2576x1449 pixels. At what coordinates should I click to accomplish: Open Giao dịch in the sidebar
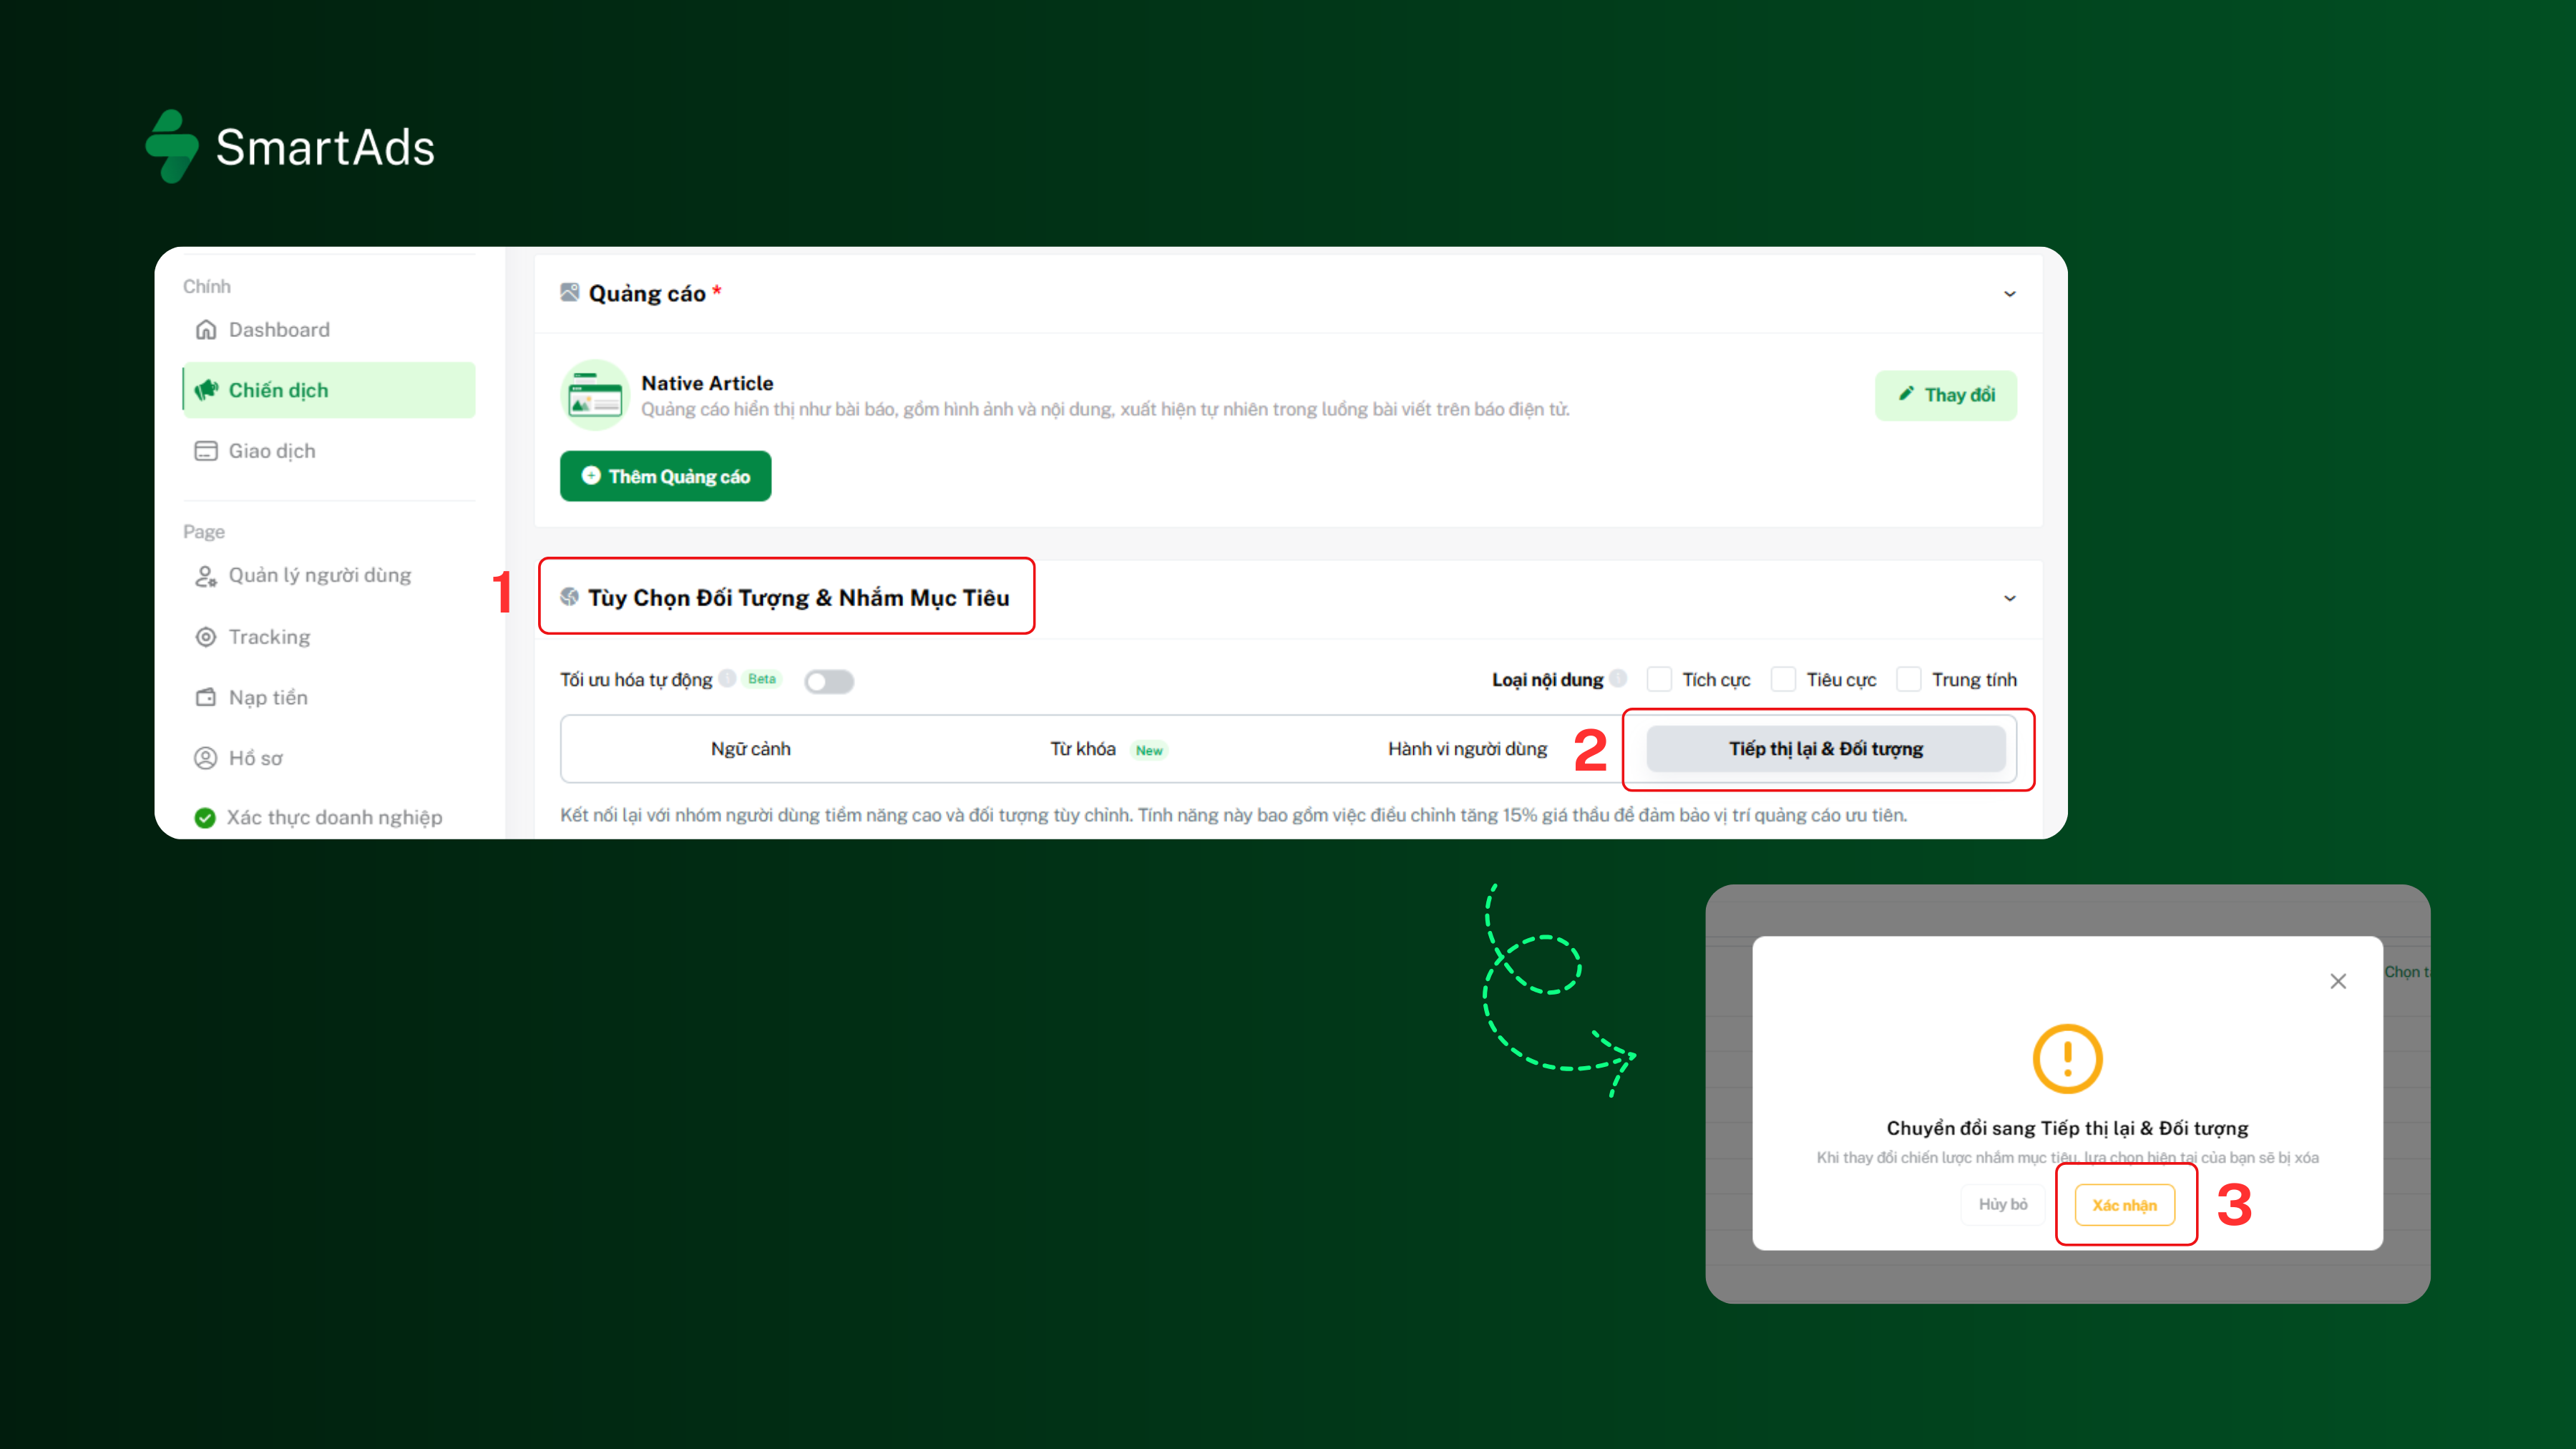coord(329,451)
